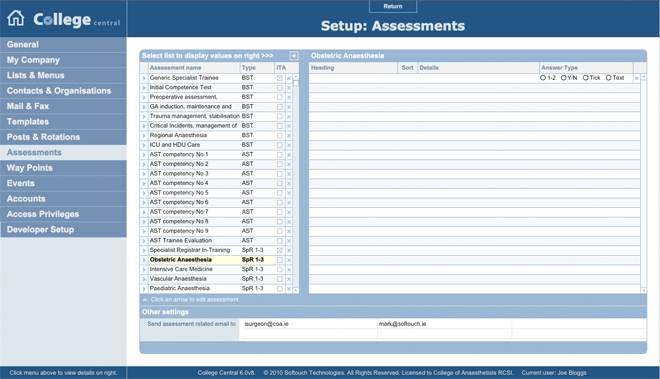The height and width of the screenshot is (379, 660).
Task: Click the empty third email field
Action: click(x=579, y=324)
